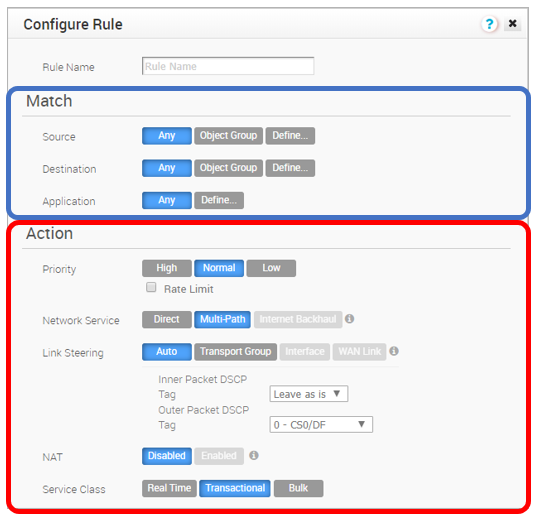This screenshot has height=521, width=539.
Task: Click the Link Steering info icon
Action: tap(394, 351)
